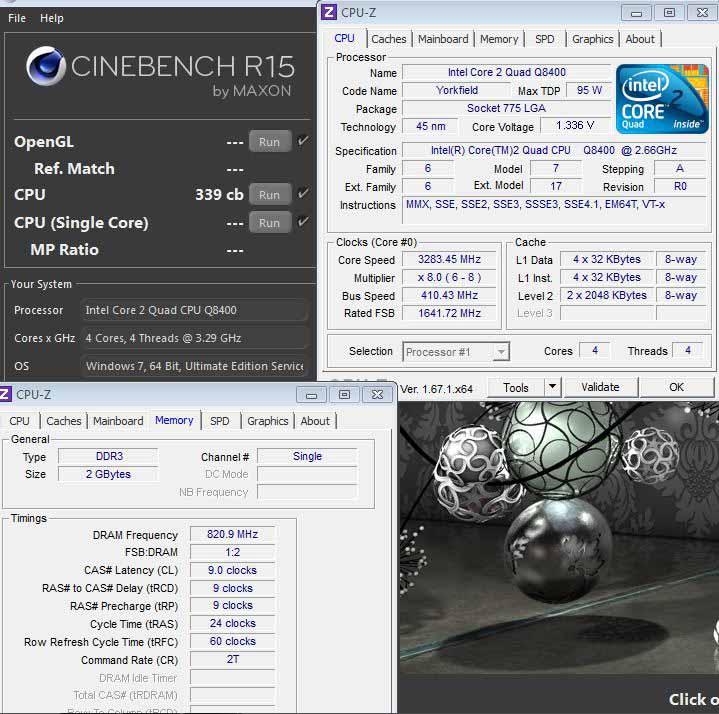Click the Multiplier value x 8.0 (6 - 8)
Screen dimensions: 719x714
point(449,277)
